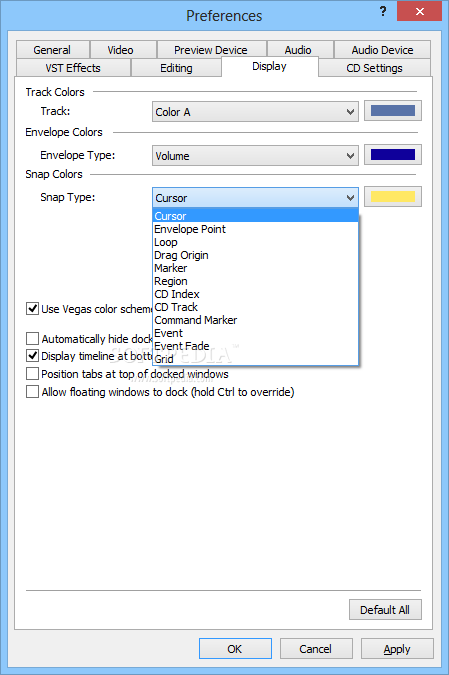Select Event in the snap list
The width and height of the screenshot is (449, 675).
pyautogui.click(x=255, y=333)
